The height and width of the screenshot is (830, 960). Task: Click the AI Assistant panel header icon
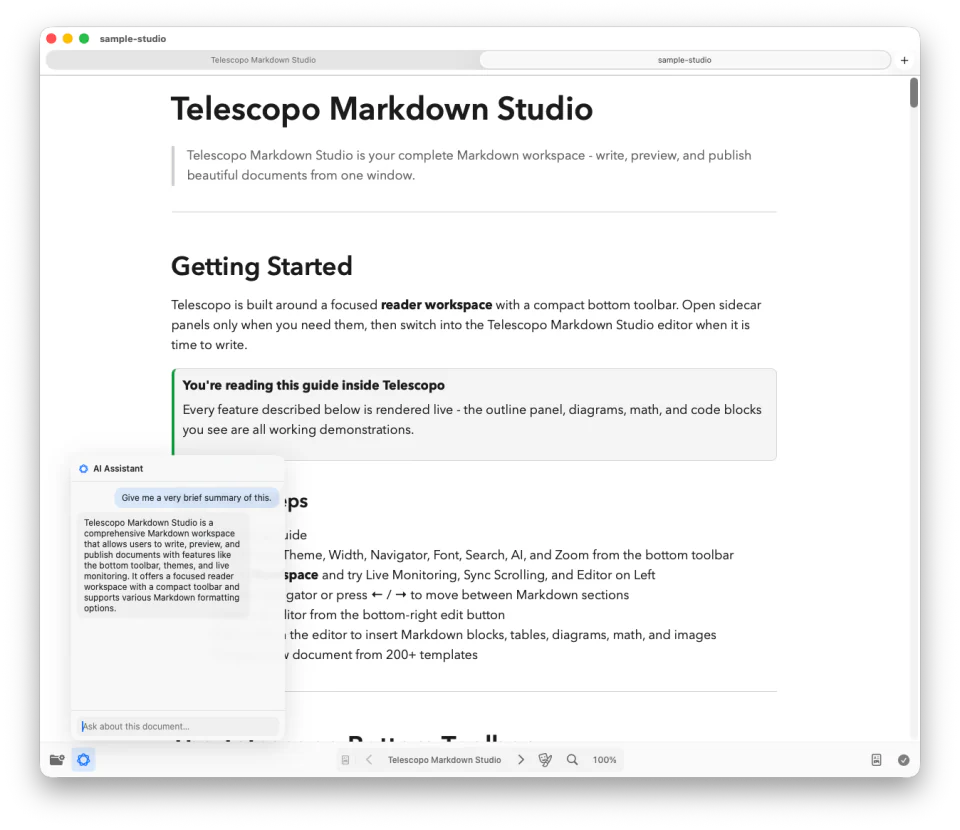tap(83, 469)
